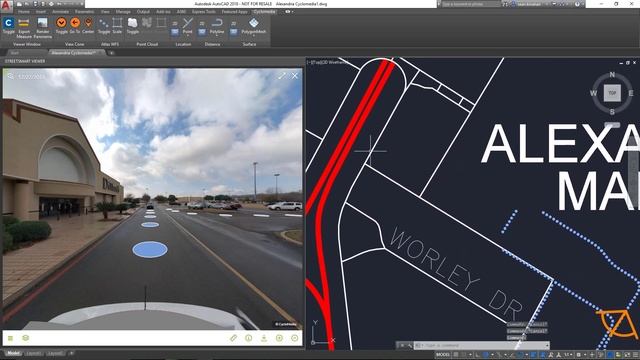Toggle the Point Cloud display

[133, 25]
